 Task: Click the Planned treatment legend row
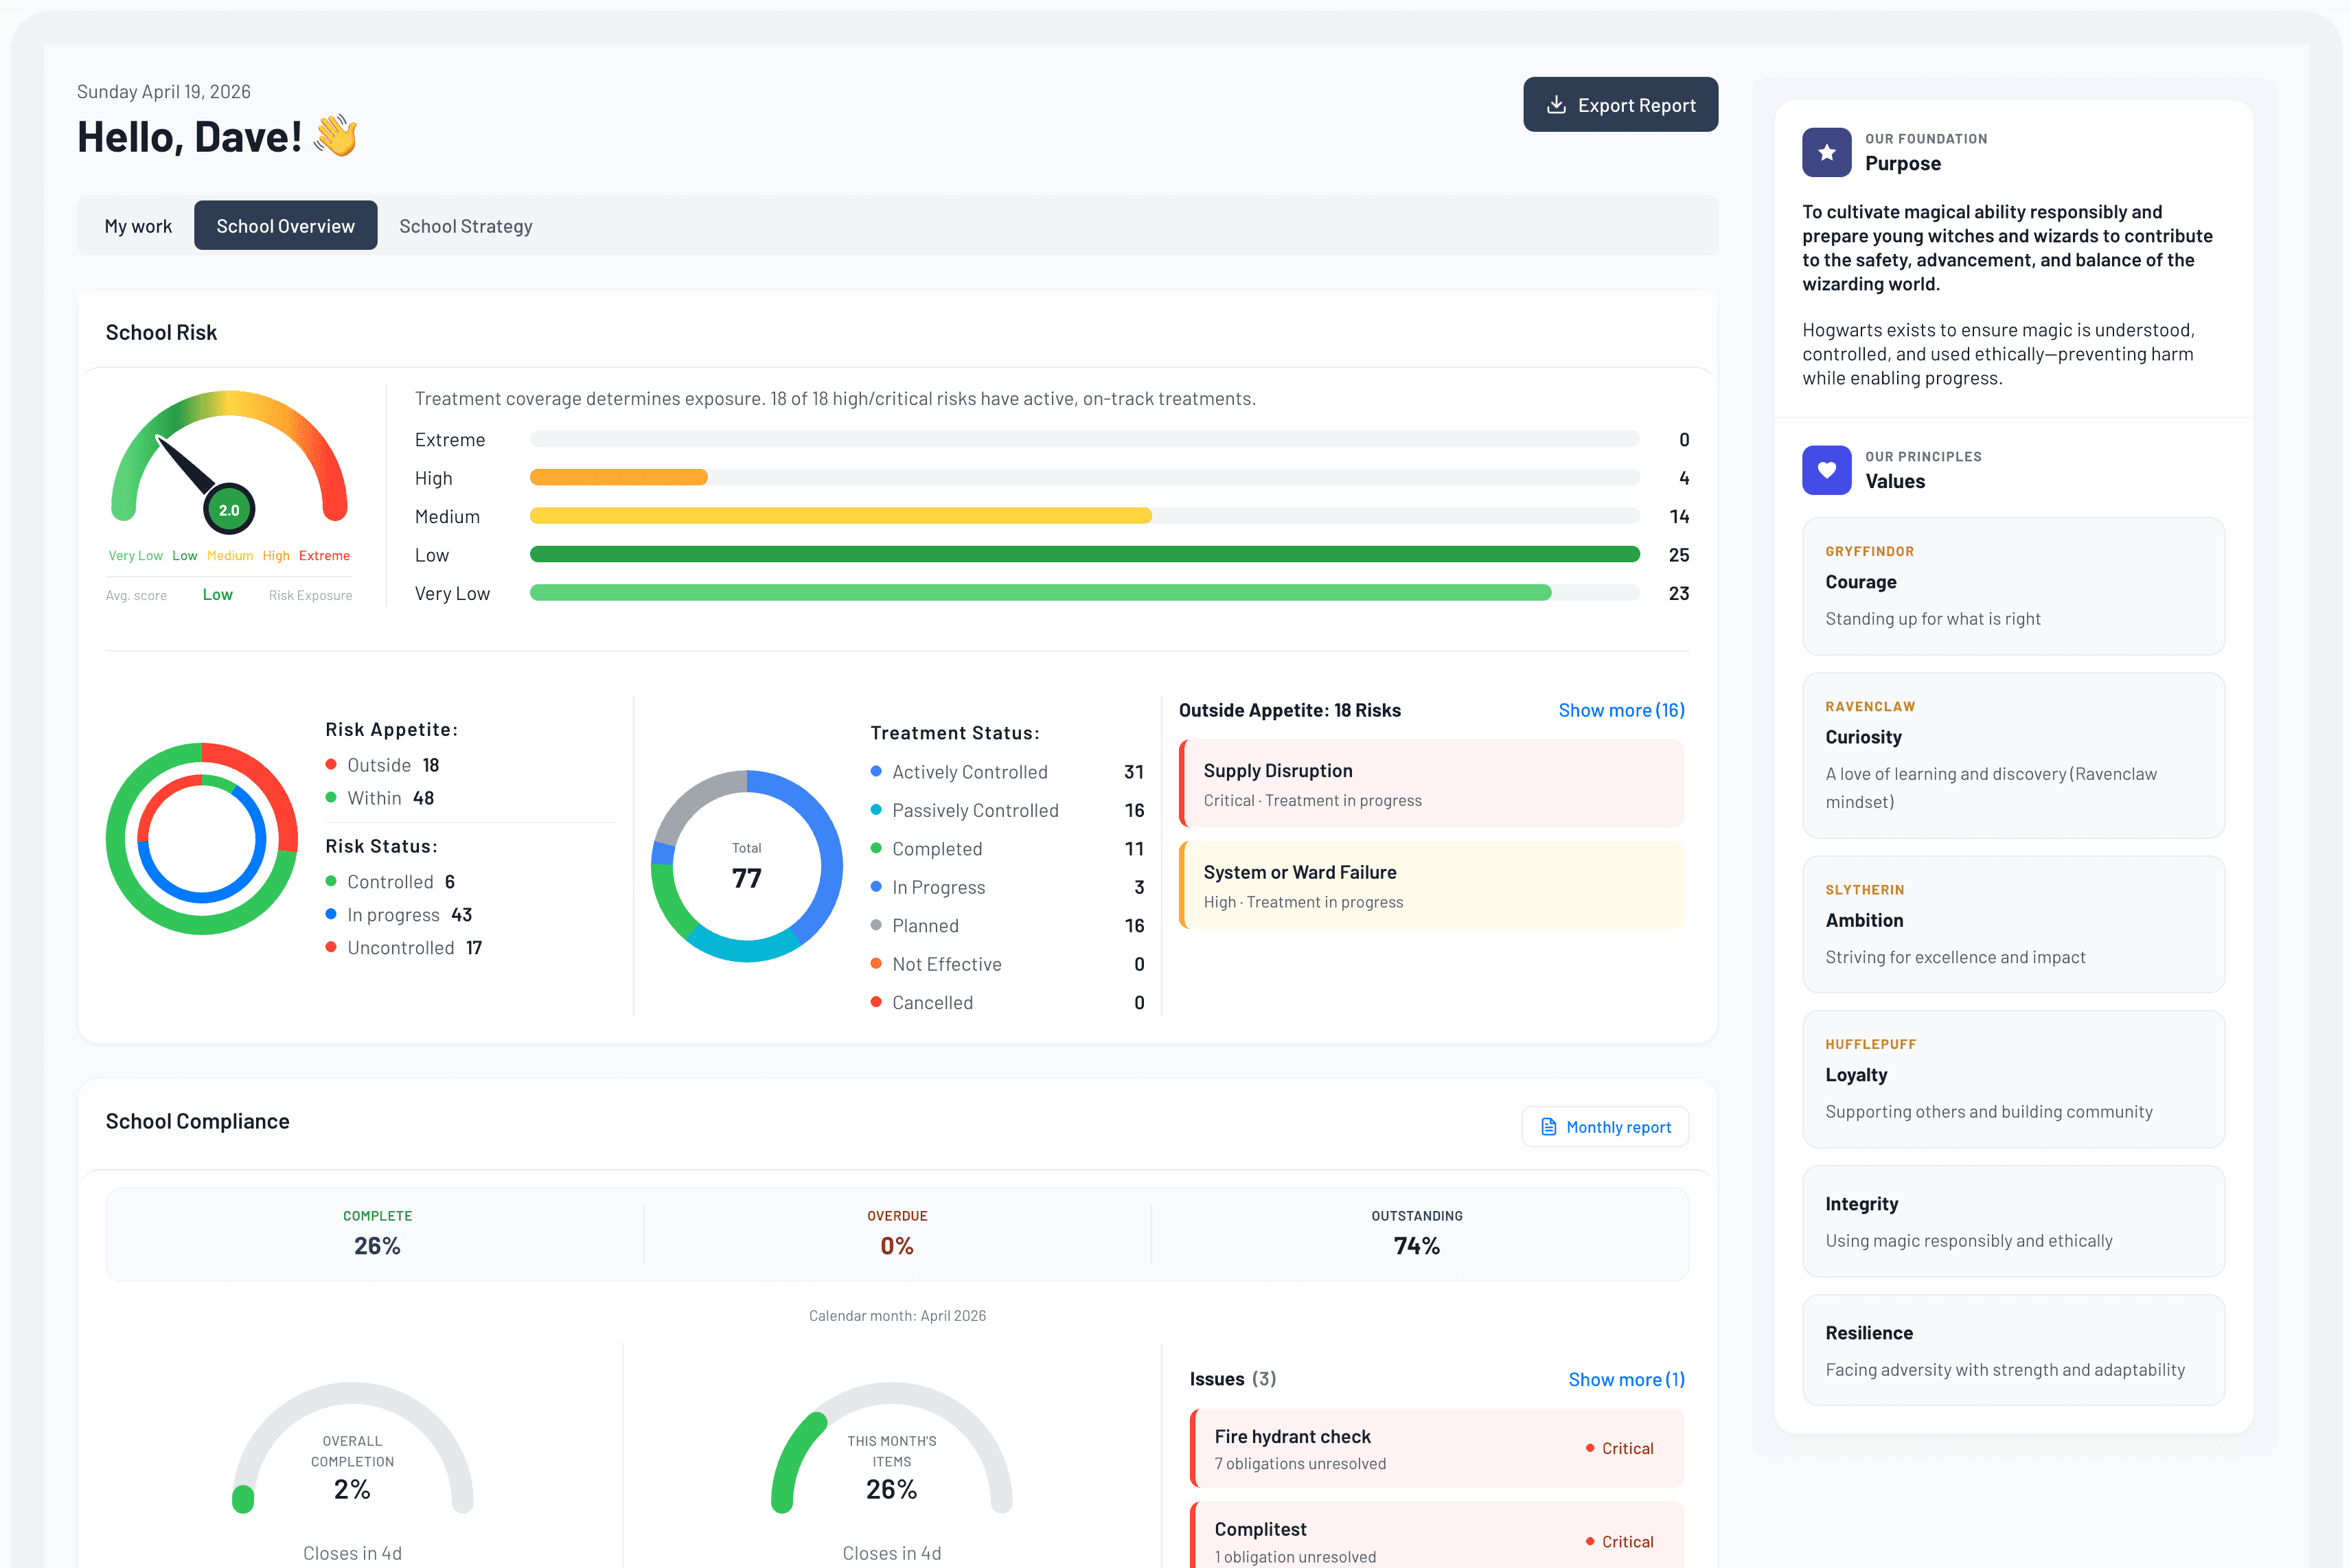(1007, 926)
